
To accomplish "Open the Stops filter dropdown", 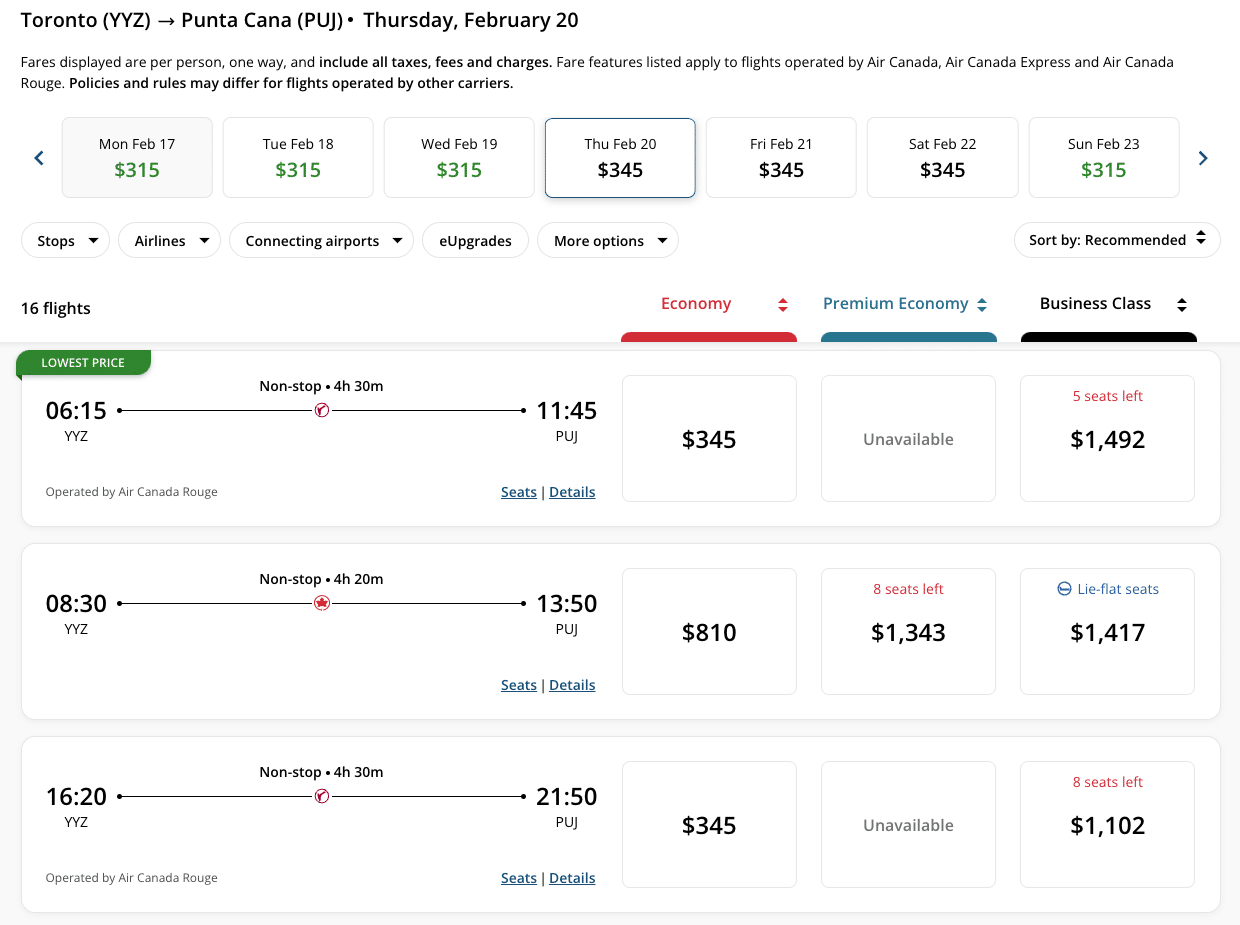I will 65,241.
